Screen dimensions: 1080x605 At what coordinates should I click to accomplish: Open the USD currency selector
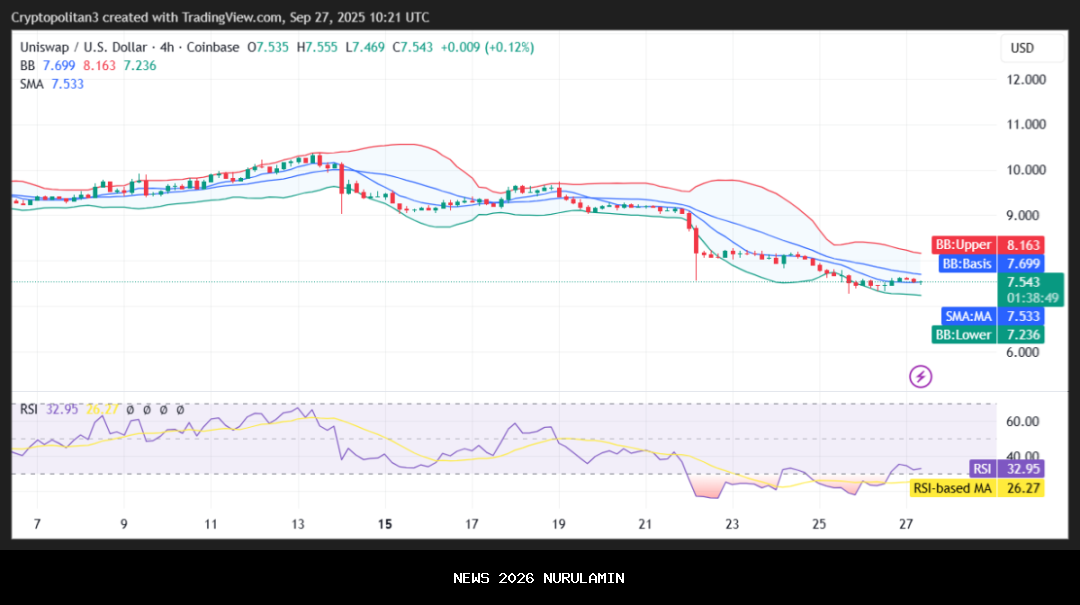pyautogui.click(x=1022, y=48)
